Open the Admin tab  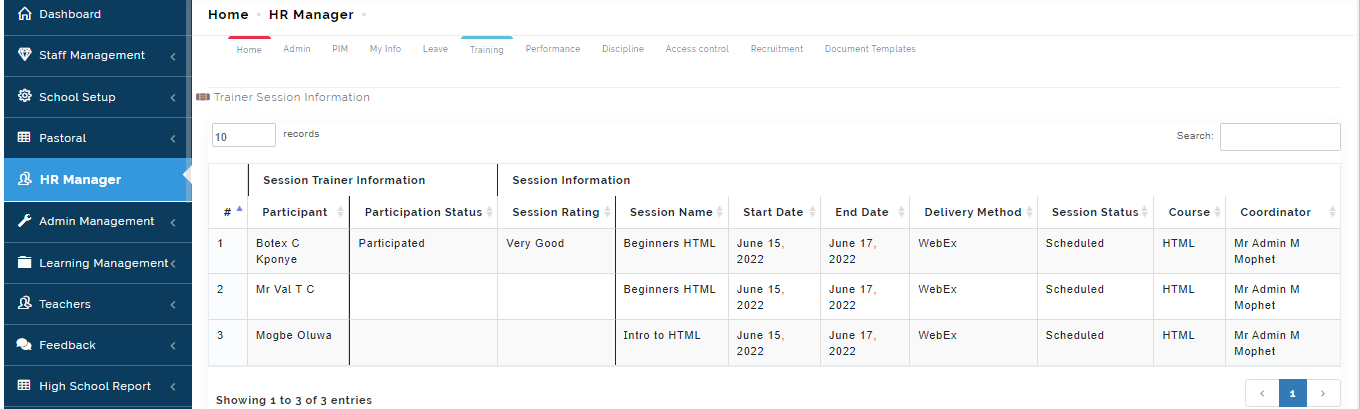(x=297, y=49)
